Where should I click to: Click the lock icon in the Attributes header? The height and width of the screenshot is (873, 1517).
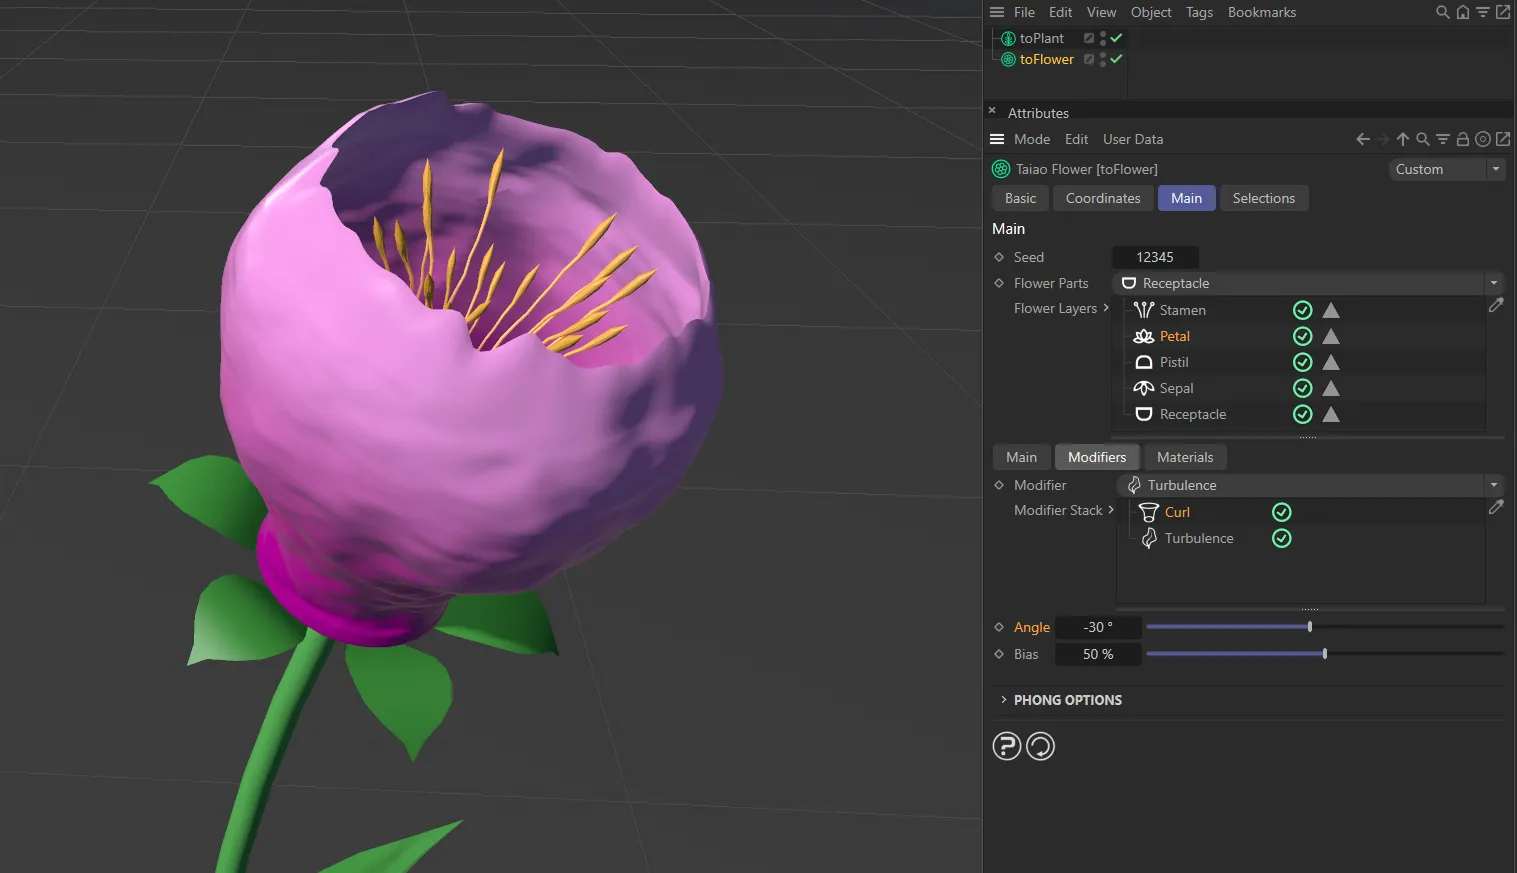(x=1462, y=139)
